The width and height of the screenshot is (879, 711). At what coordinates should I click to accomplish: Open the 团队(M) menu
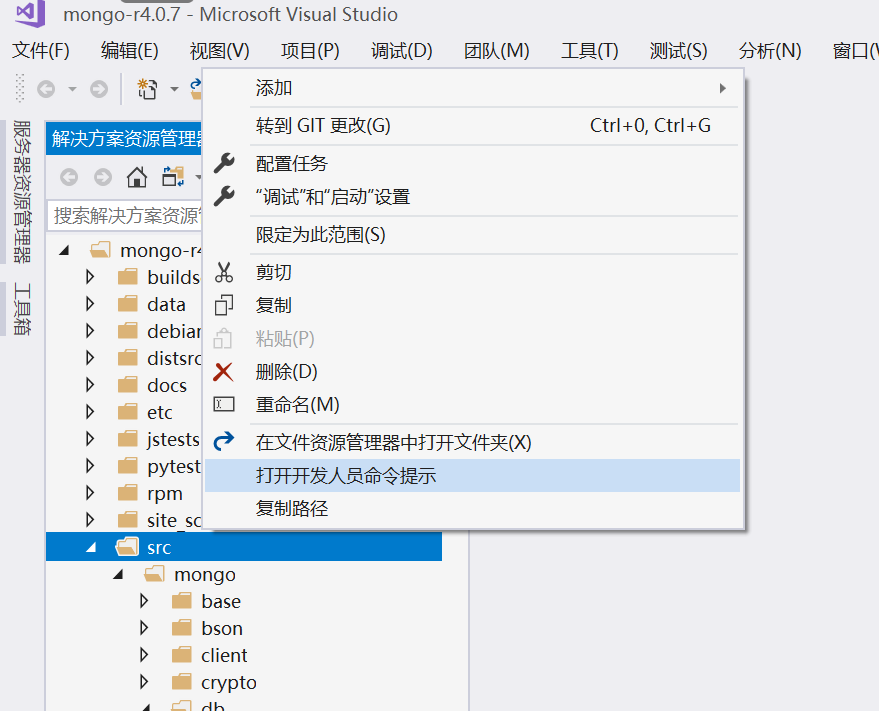click(x=497, y=51)
